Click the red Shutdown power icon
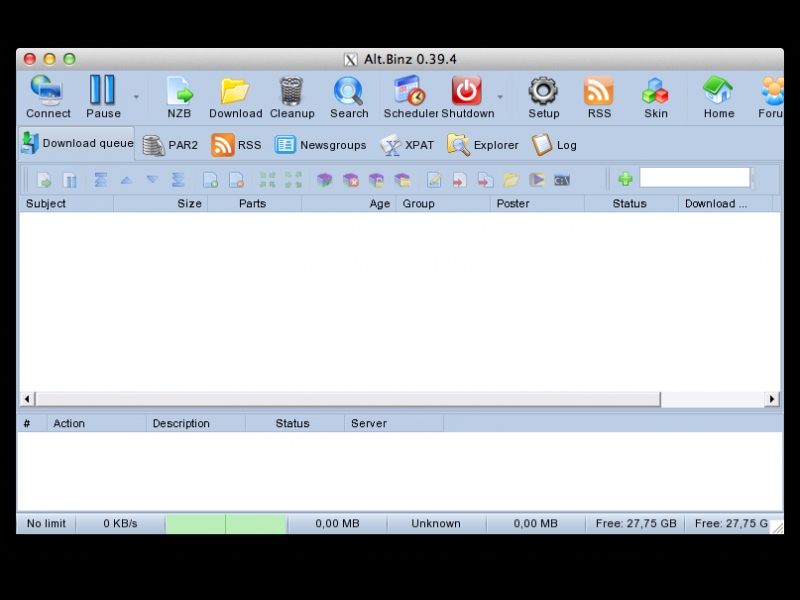This screenshot has width=800, height=600. [466, 92]
